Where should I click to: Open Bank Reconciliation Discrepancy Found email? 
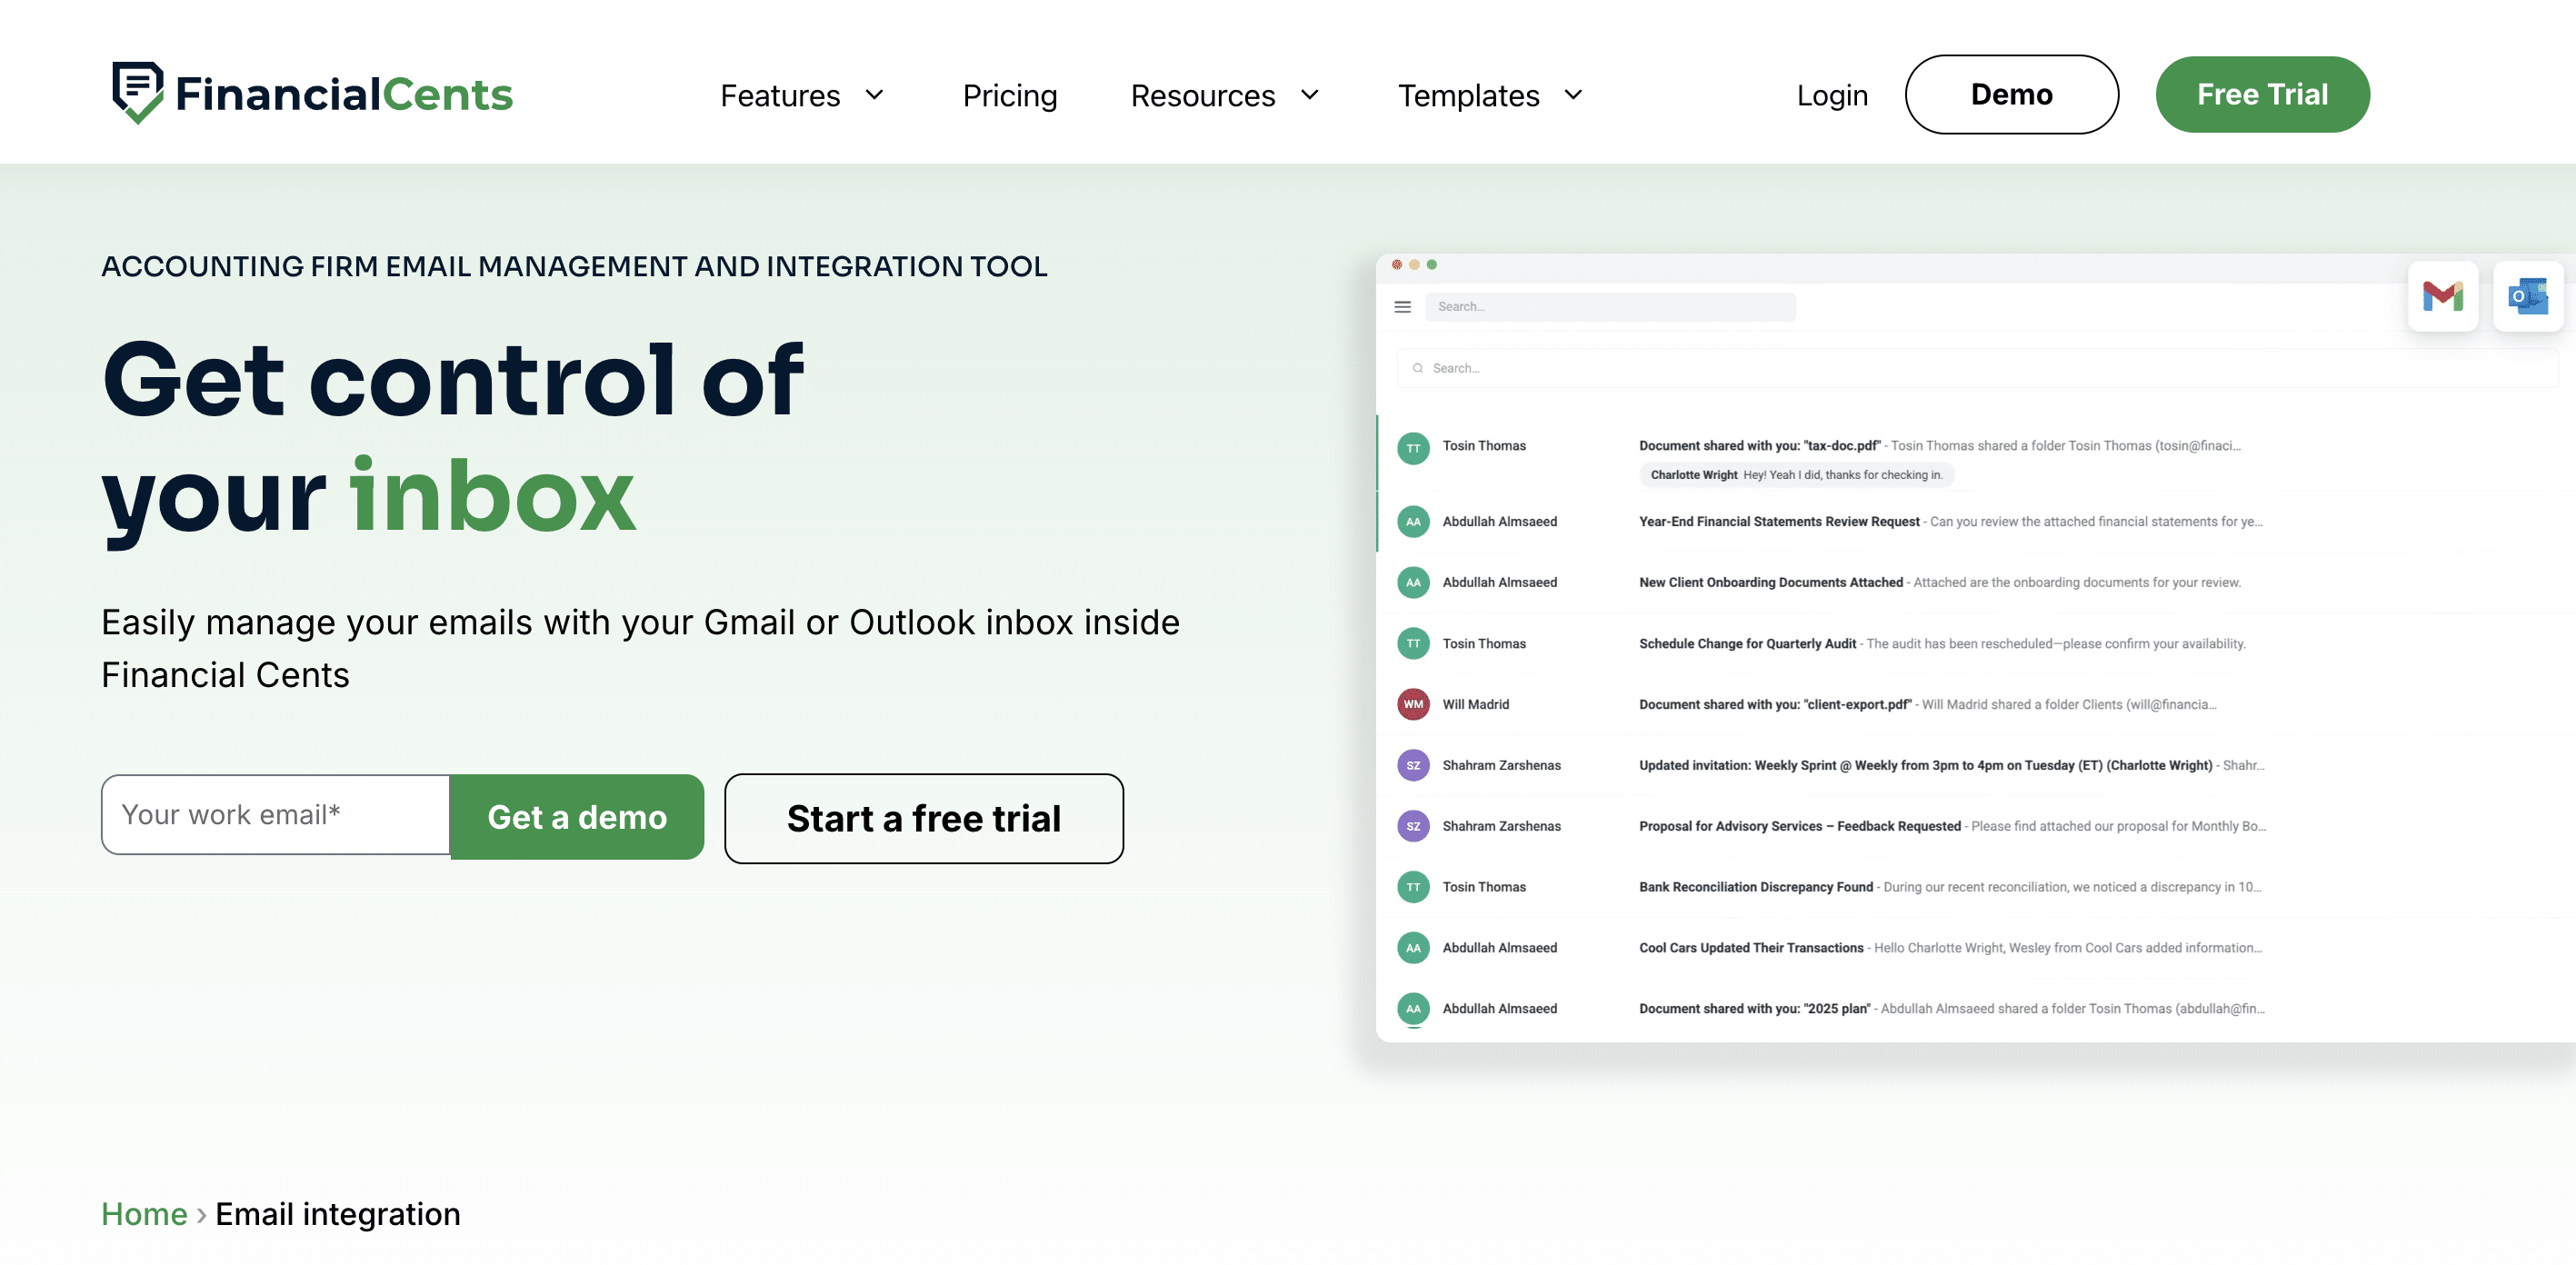[1755, 887]
